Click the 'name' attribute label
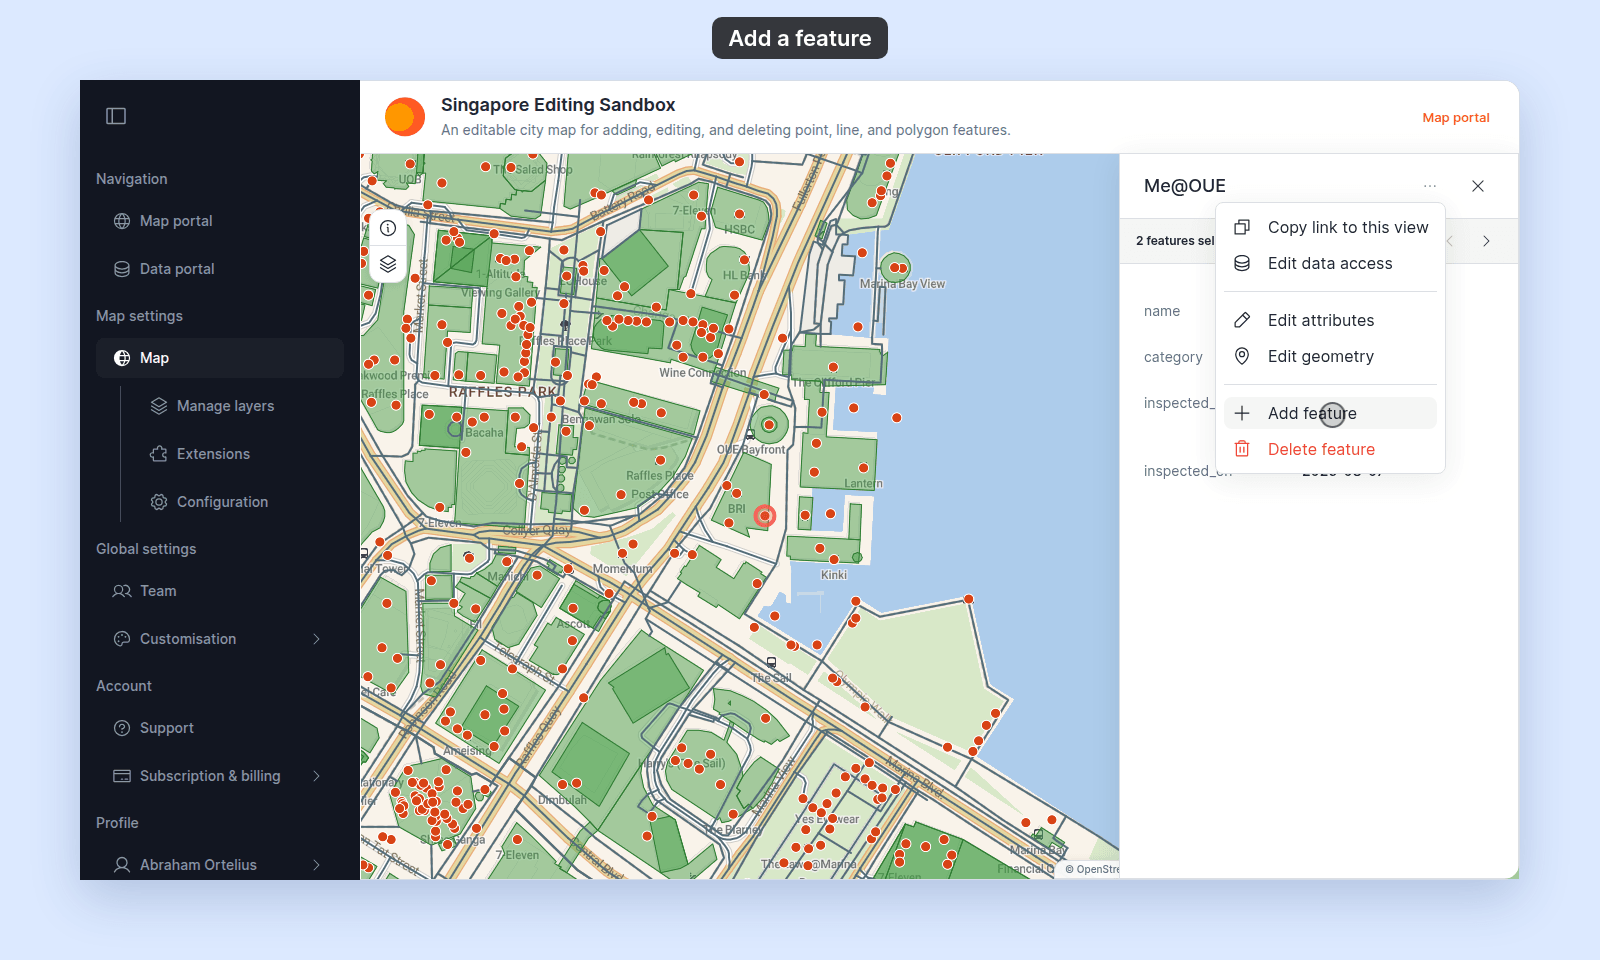Screen dimensions: 1600x960 [1162, 311]
